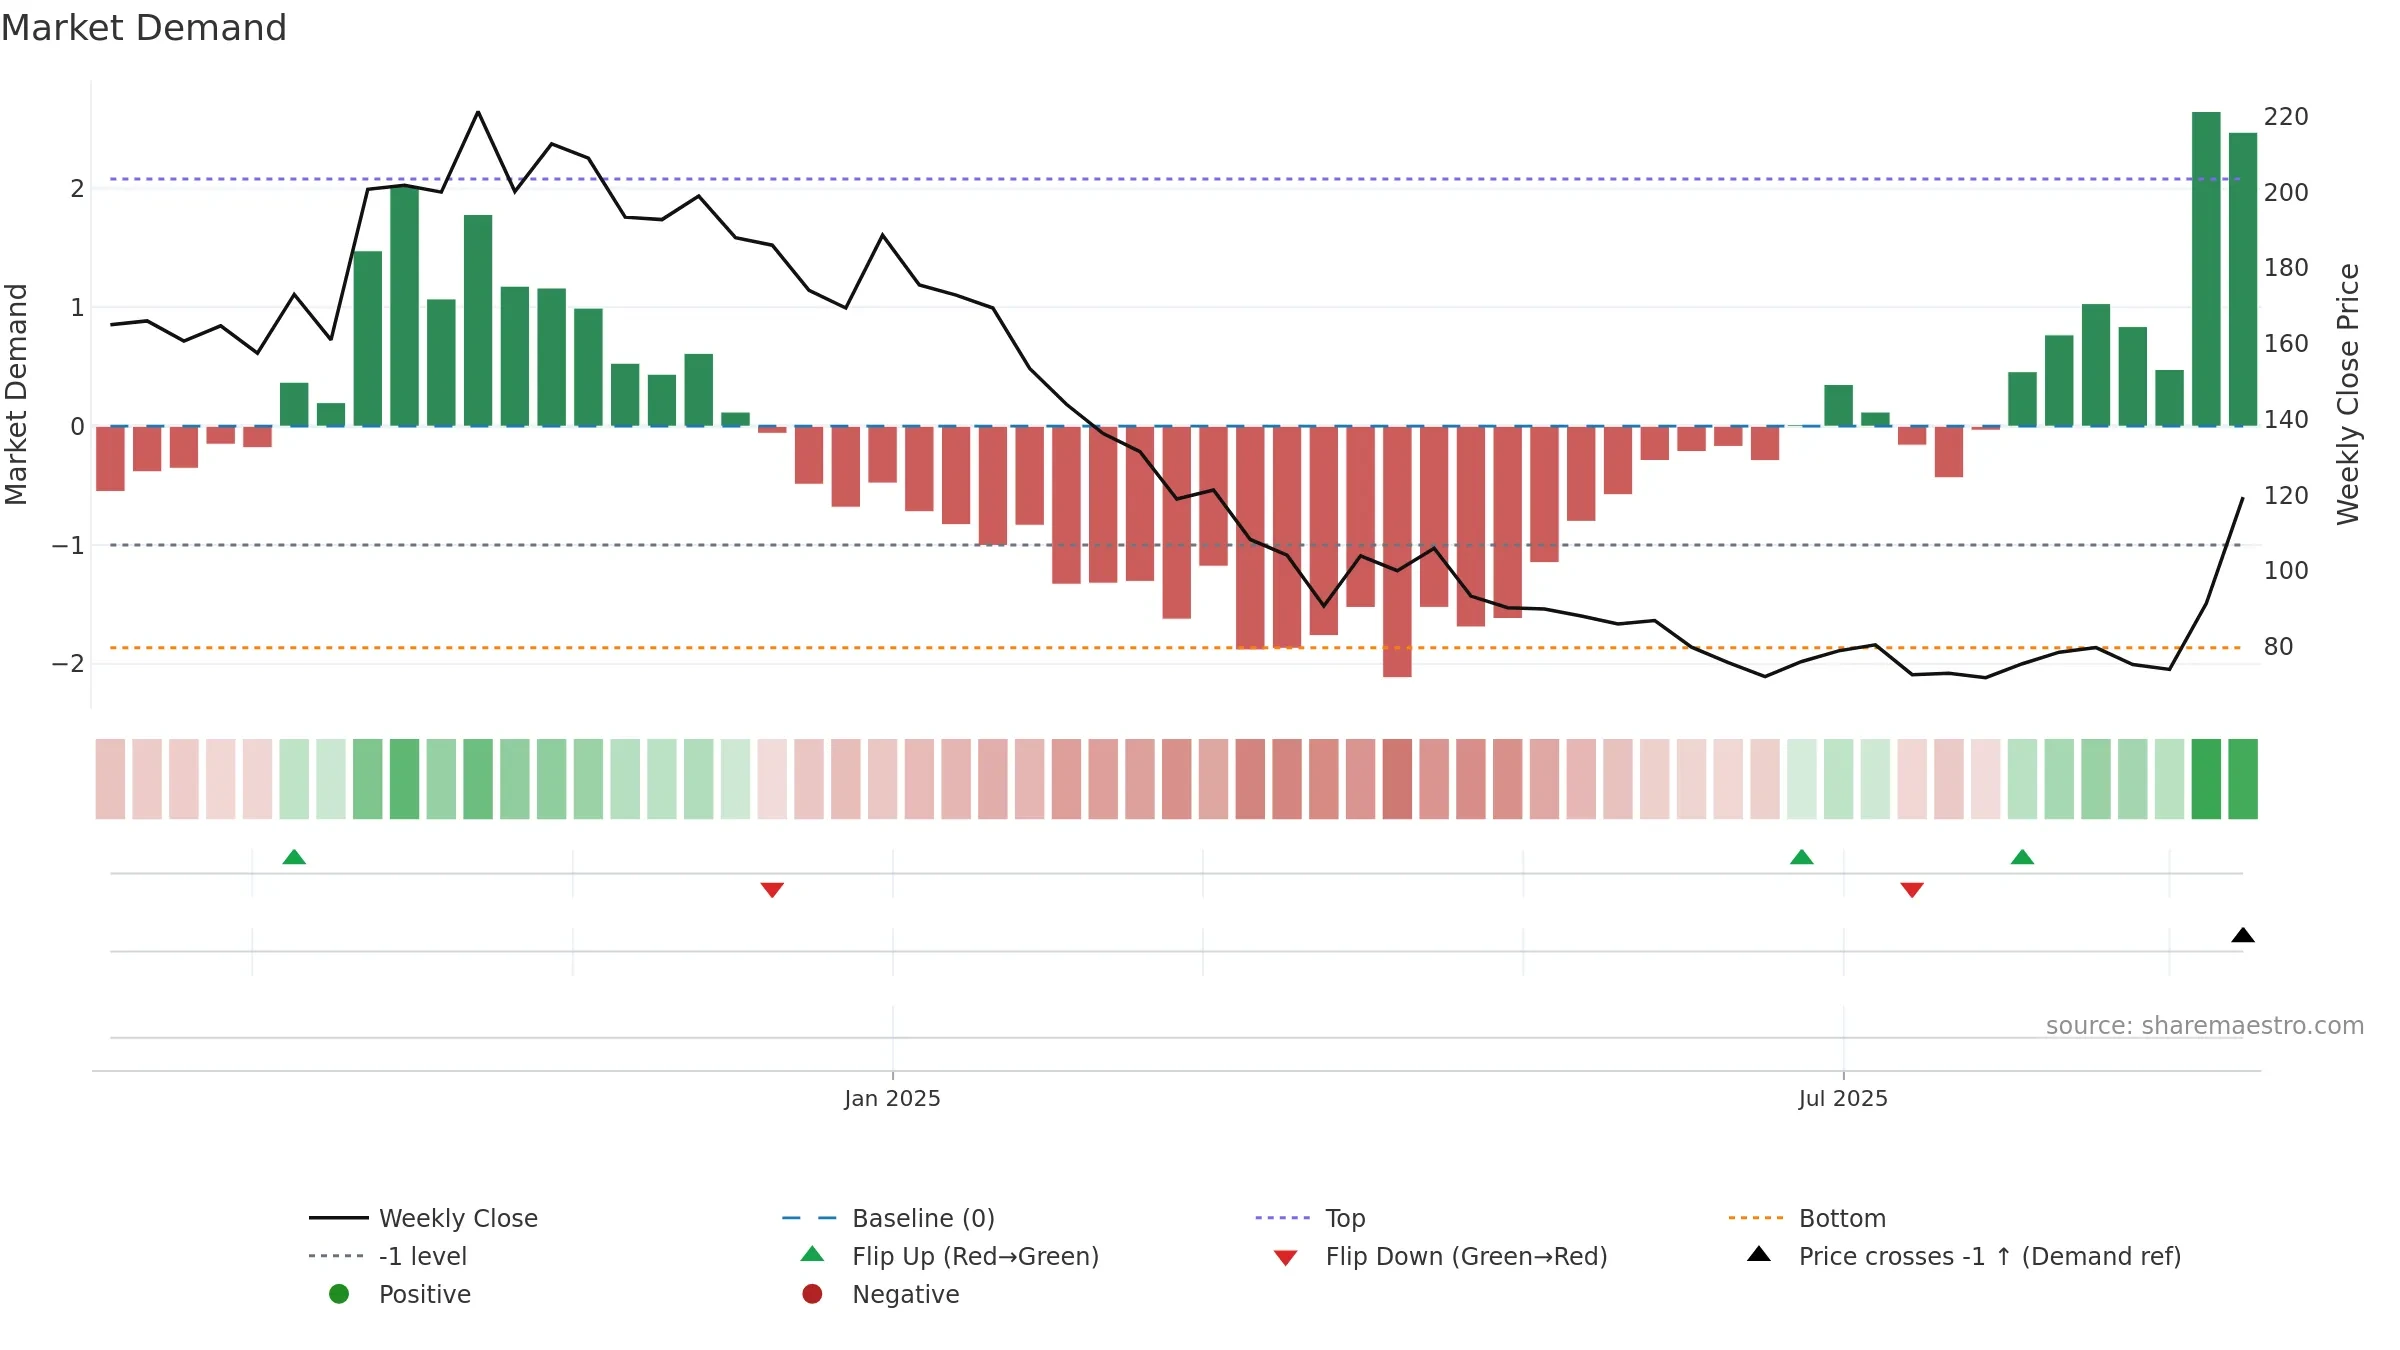Click the green Positive legend circle

[x=339, y=1294]
